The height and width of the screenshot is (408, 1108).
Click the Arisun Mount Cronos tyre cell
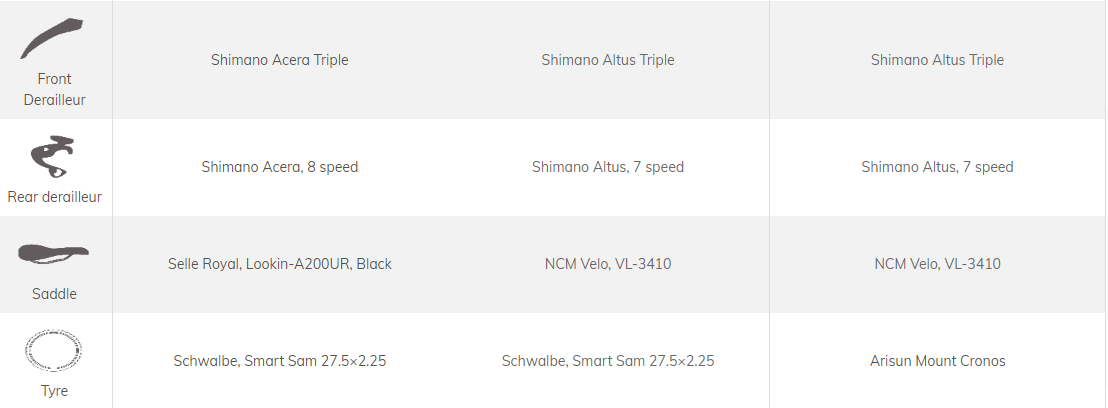click(937, 361)
